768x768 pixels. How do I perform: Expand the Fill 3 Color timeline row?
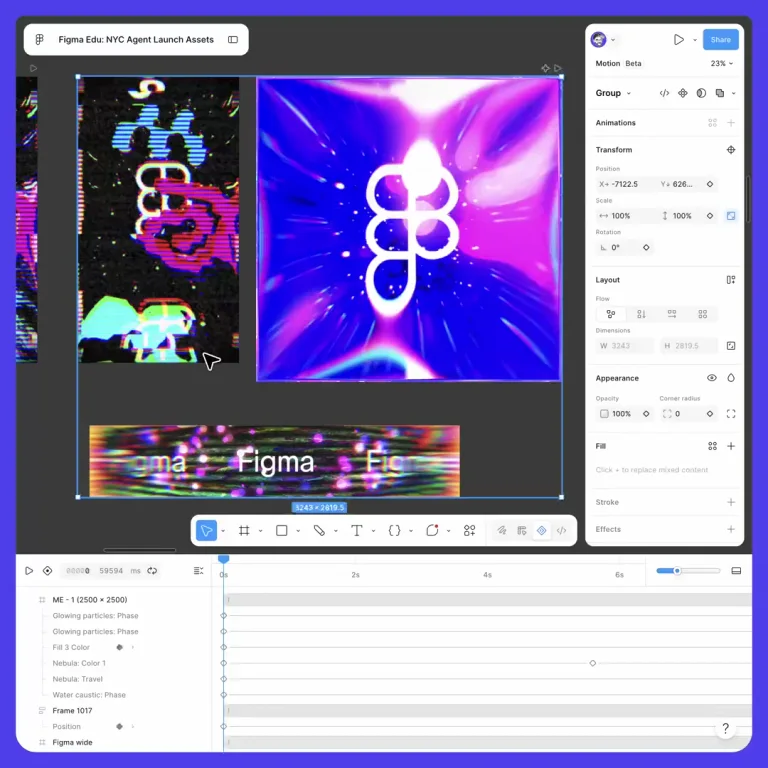pyautogui.click(x=133, y=647)
